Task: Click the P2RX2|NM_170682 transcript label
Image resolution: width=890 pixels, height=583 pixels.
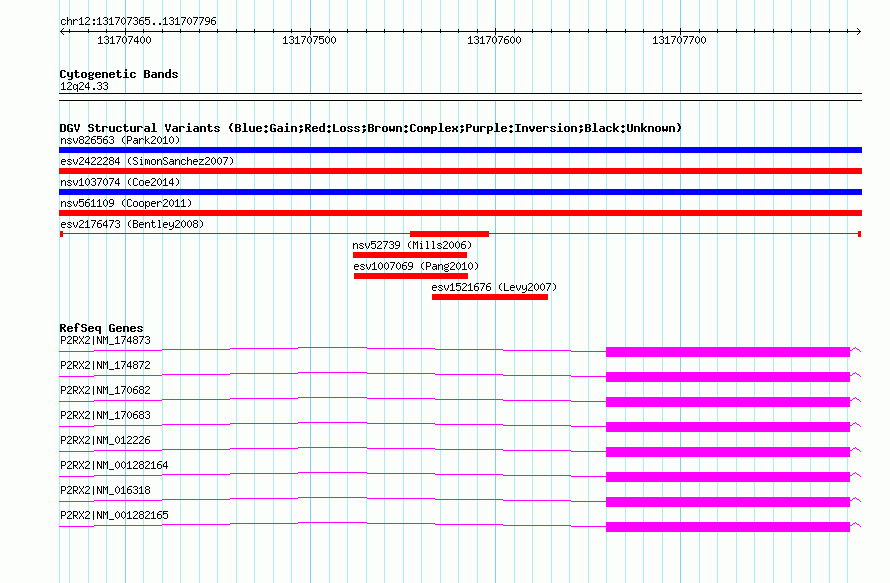Action: (x=105, y=391)
